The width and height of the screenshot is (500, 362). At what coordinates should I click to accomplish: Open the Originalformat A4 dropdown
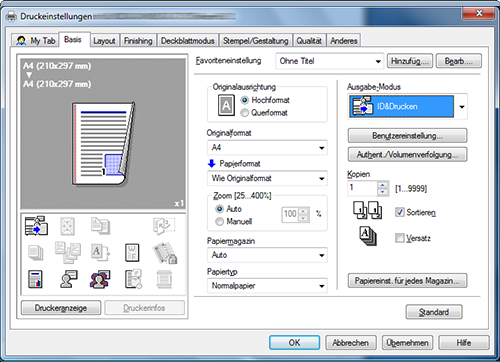pyautogui.click(x=267, y=148)
